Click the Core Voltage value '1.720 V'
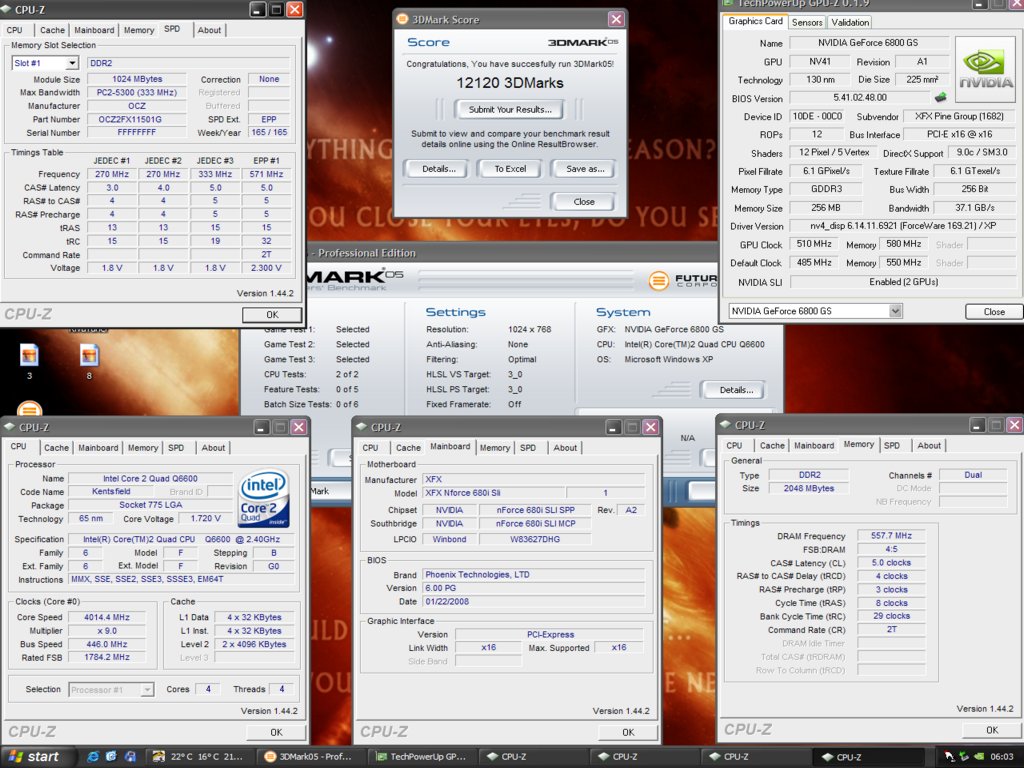 pos(205,519)
